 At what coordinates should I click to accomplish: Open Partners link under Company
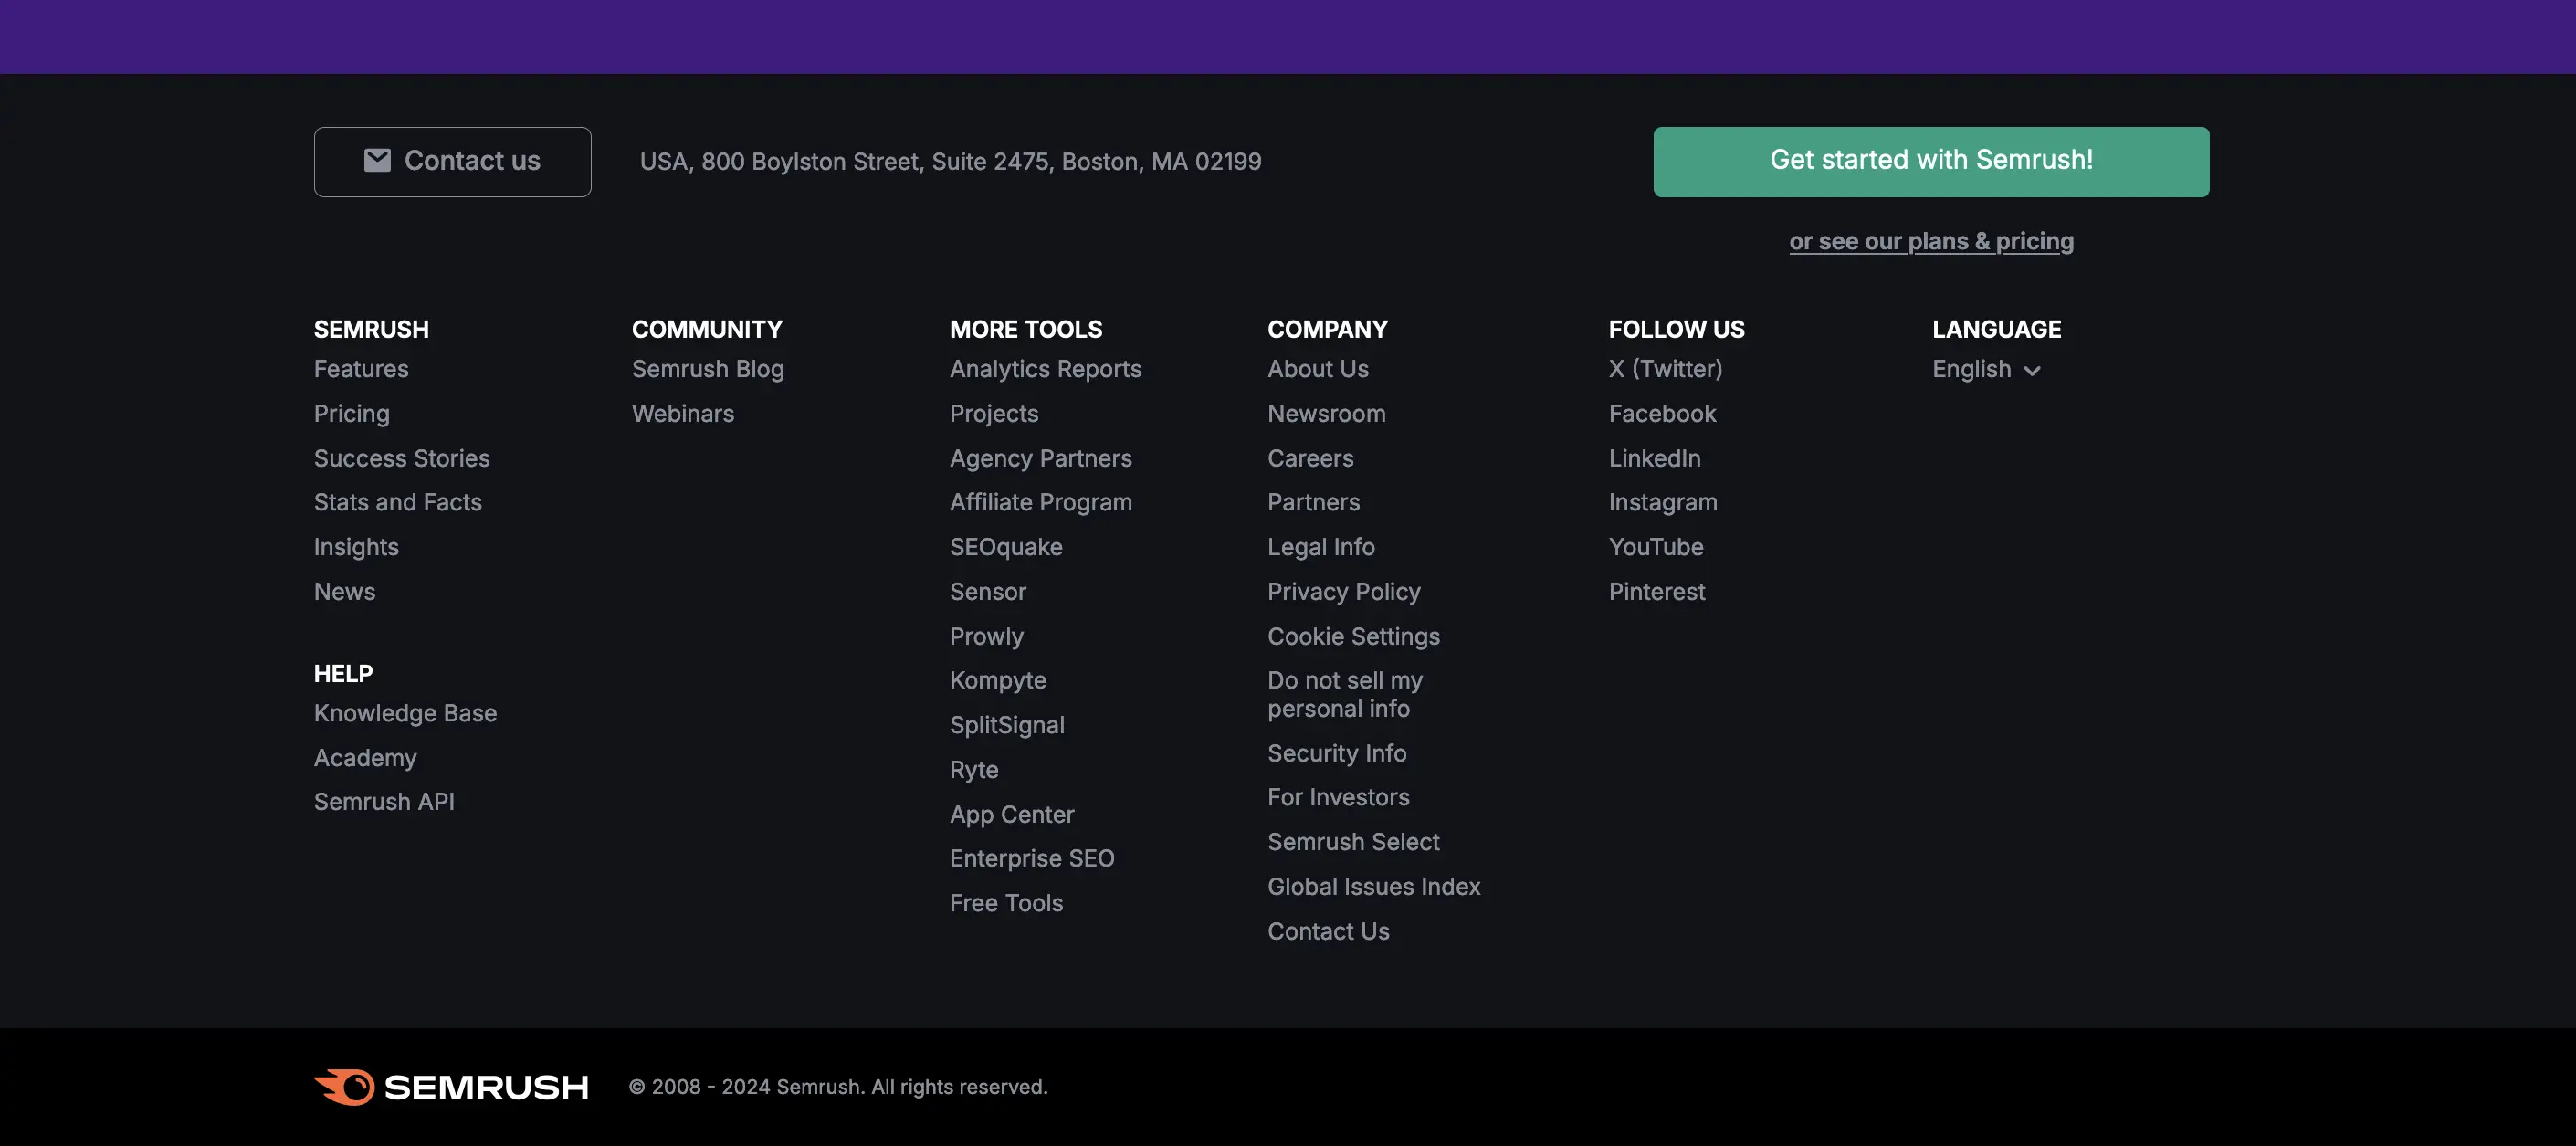[1313, 502]
